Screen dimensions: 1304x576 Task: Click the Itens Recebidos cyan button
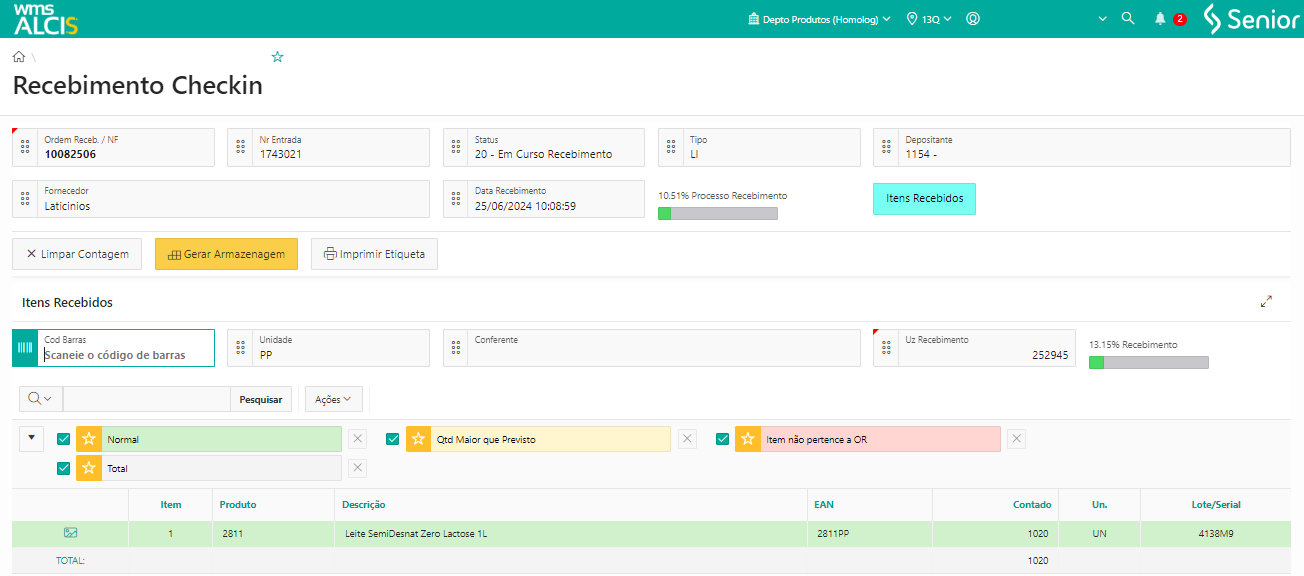pyautogui.click(x=924, y=199)
